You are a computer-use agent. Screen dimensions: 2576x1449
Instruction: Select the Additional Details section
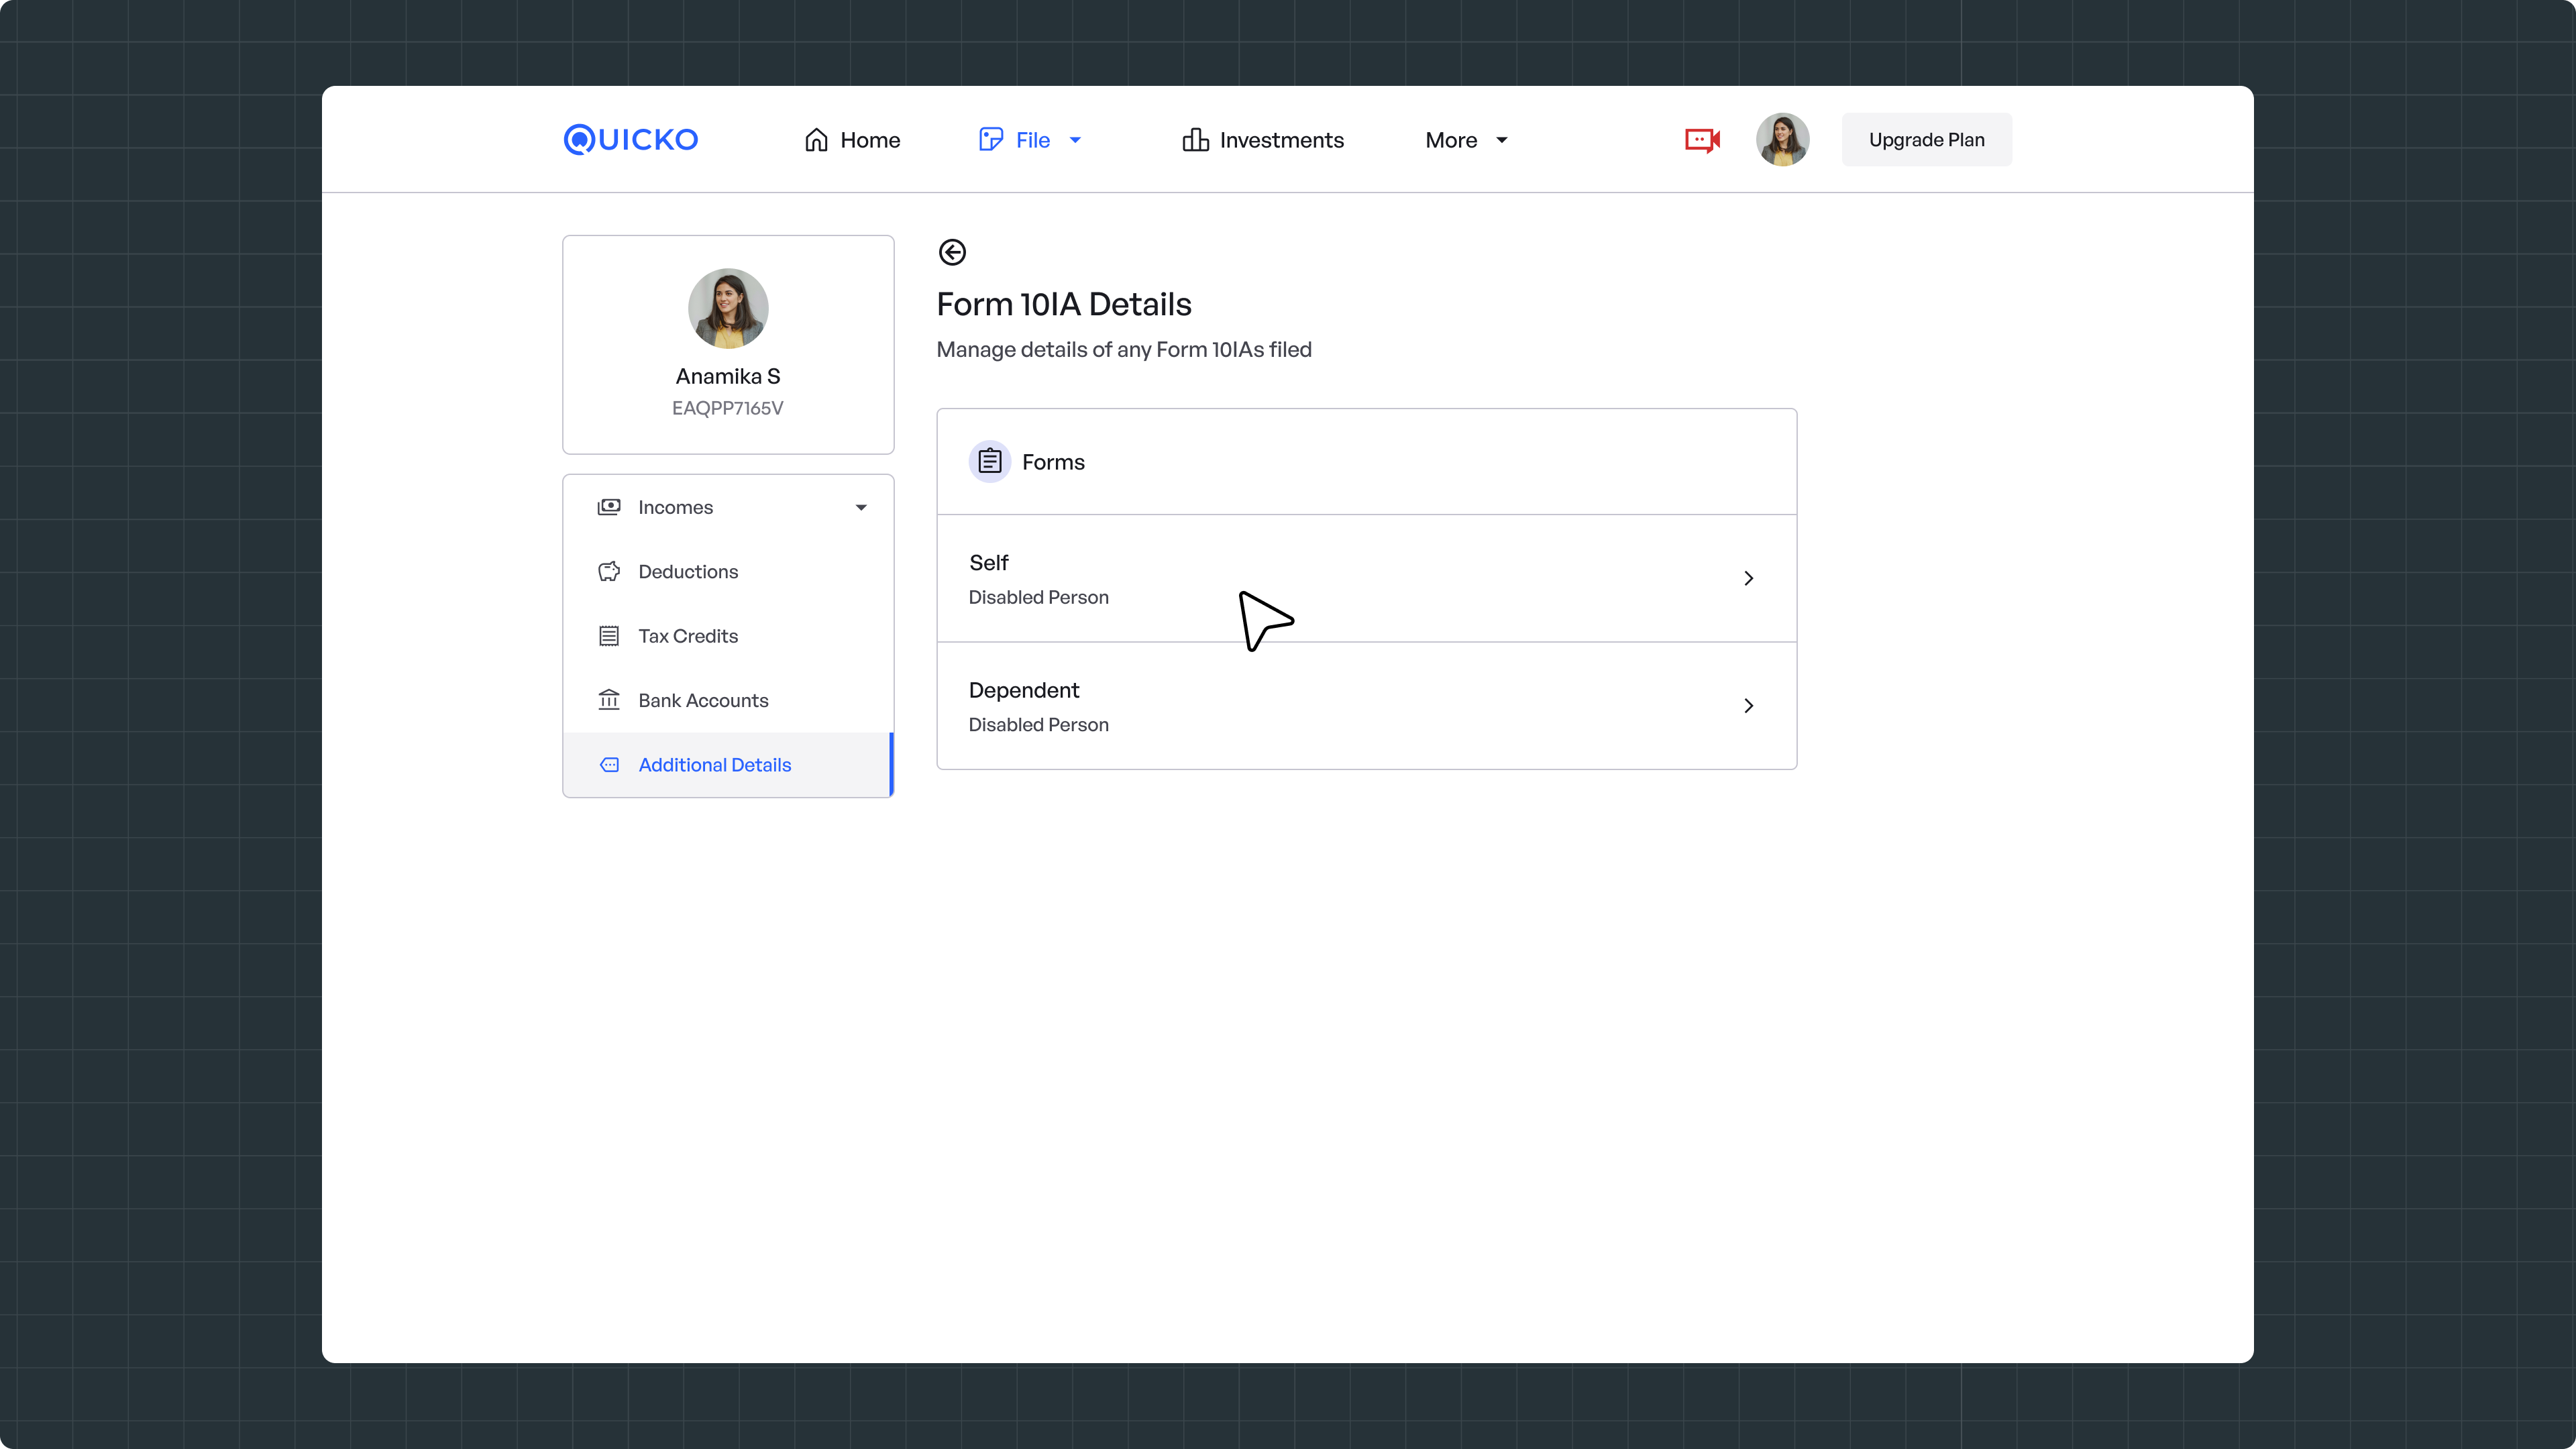[x=728, y=765]
